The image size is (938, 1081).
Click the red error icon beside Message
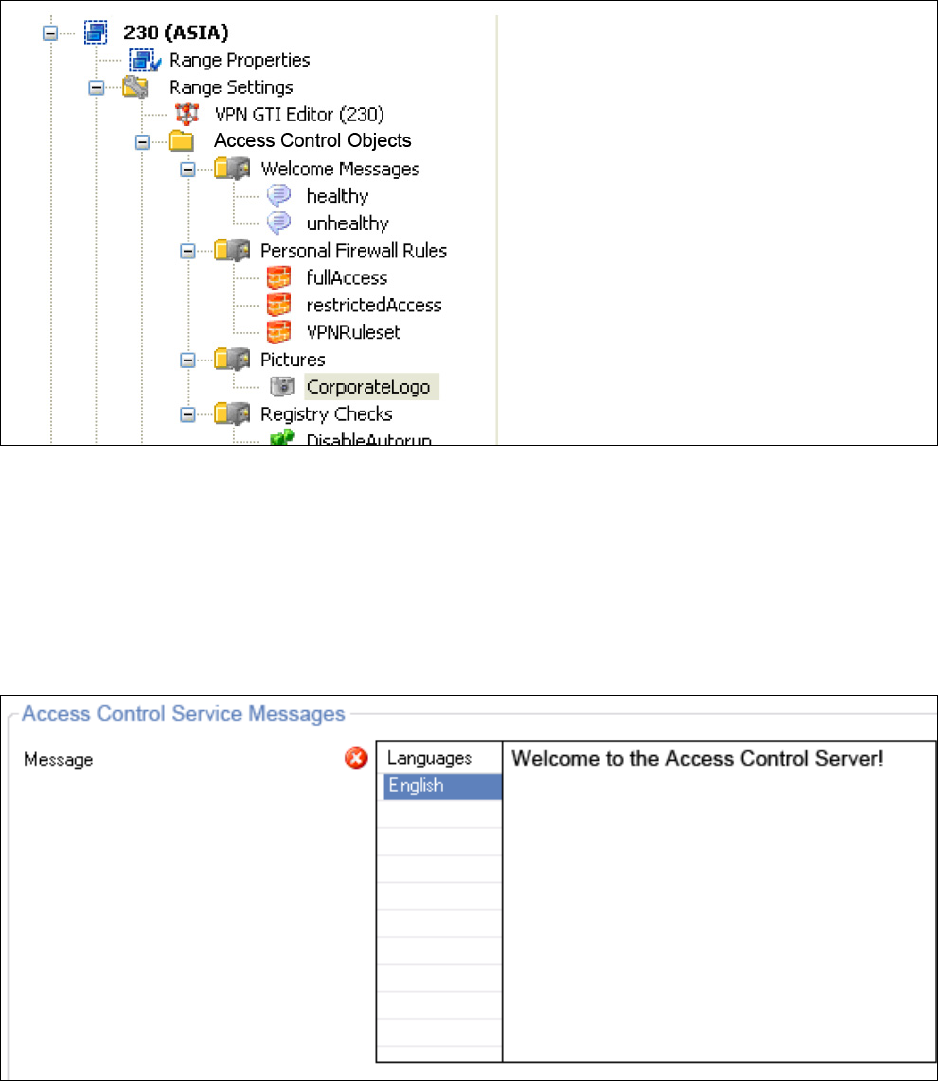pyautogui.click(x=356, y=759)
